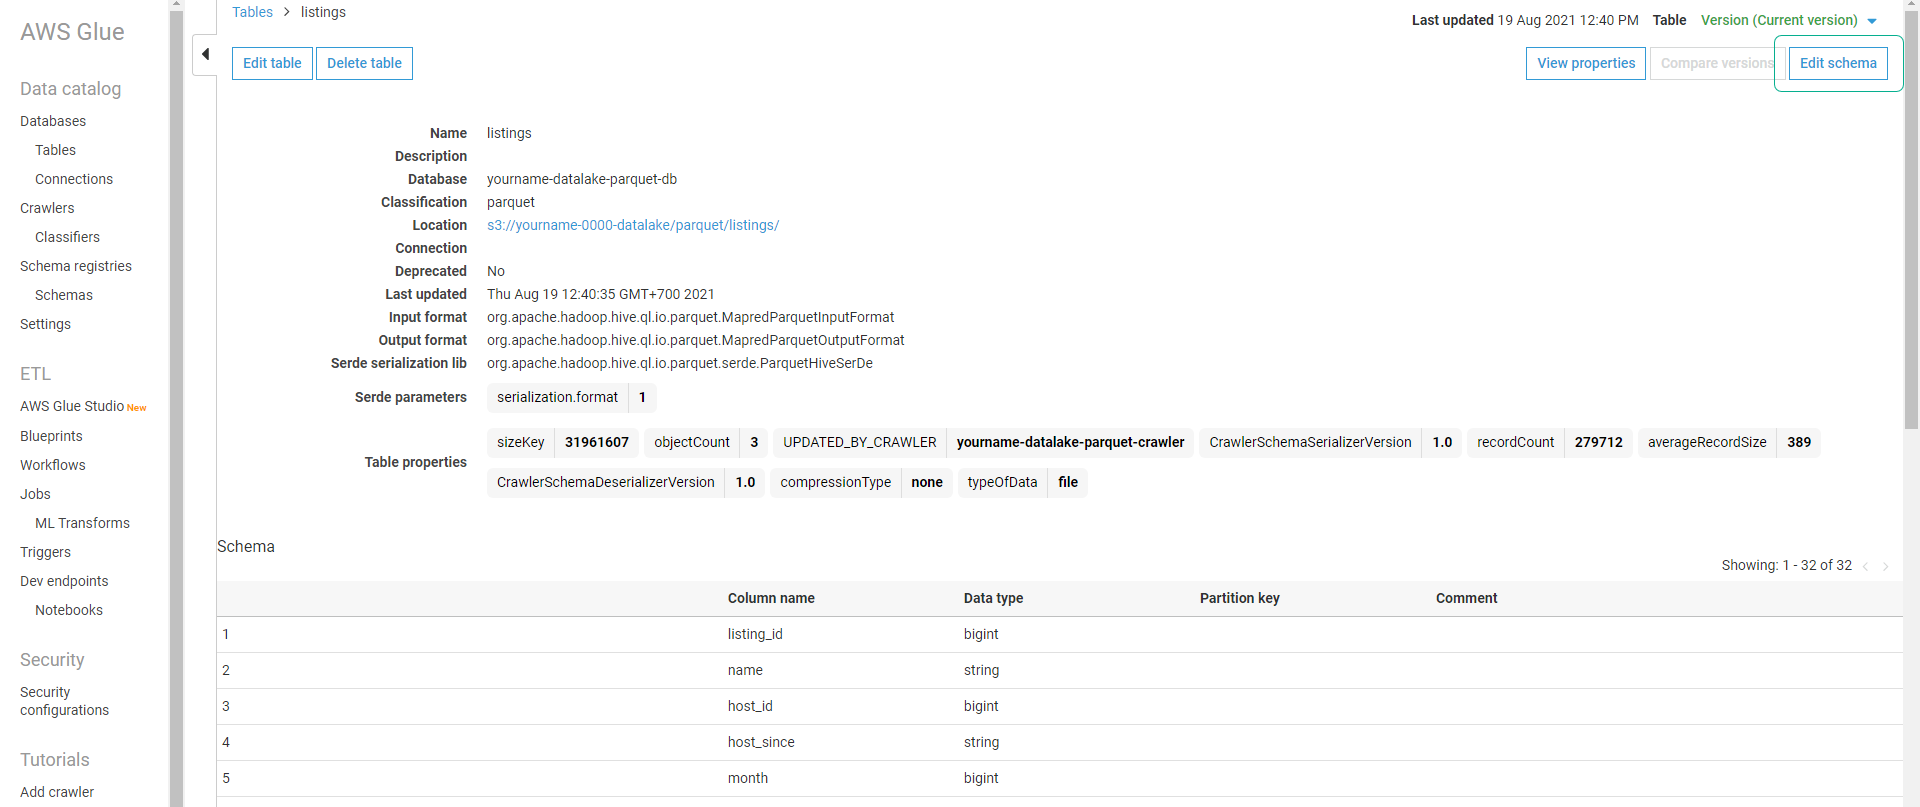The height and width of the screenshot is (807, 1920).
Task: Click the database name yourname-datalake-parquet-db
Action: point(582,179)
